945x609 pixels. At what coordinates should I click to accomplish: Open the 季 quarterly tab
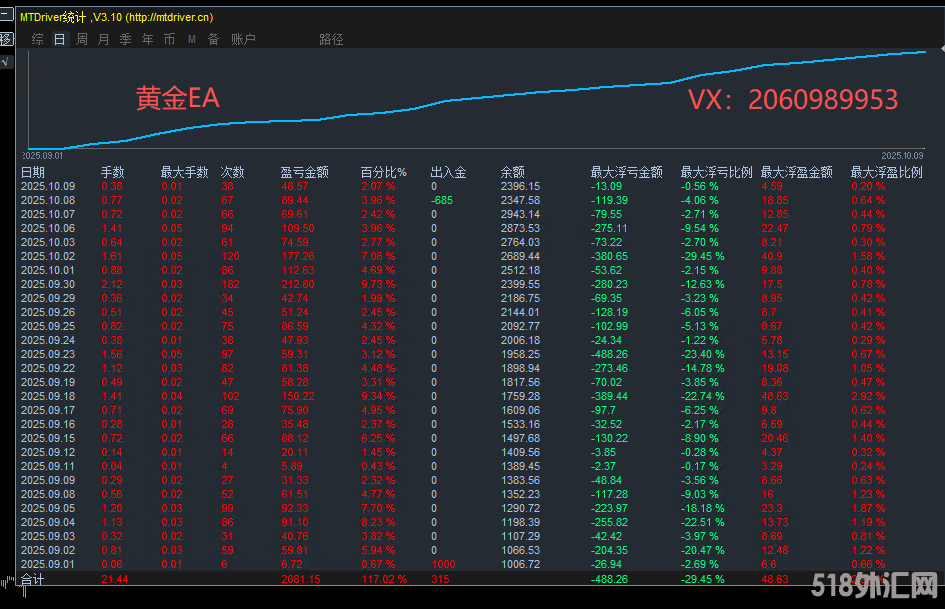coord(126,39)
